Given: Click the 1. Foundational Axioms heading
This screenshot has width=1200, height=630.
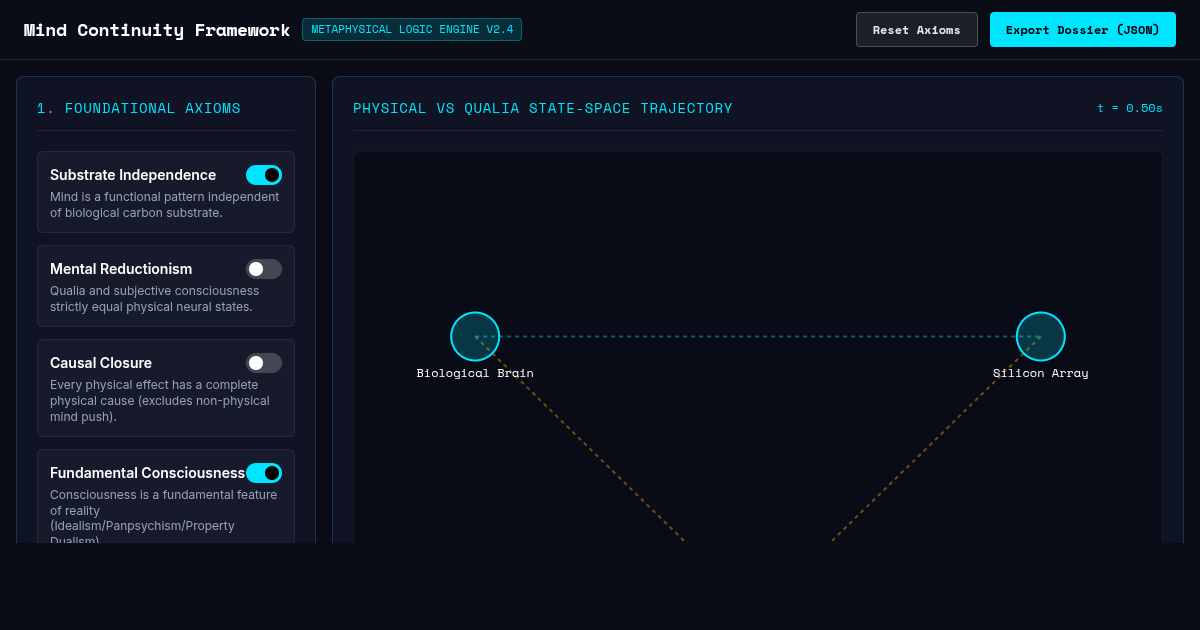Looking at the screenshot, I should tap(139, 108).
